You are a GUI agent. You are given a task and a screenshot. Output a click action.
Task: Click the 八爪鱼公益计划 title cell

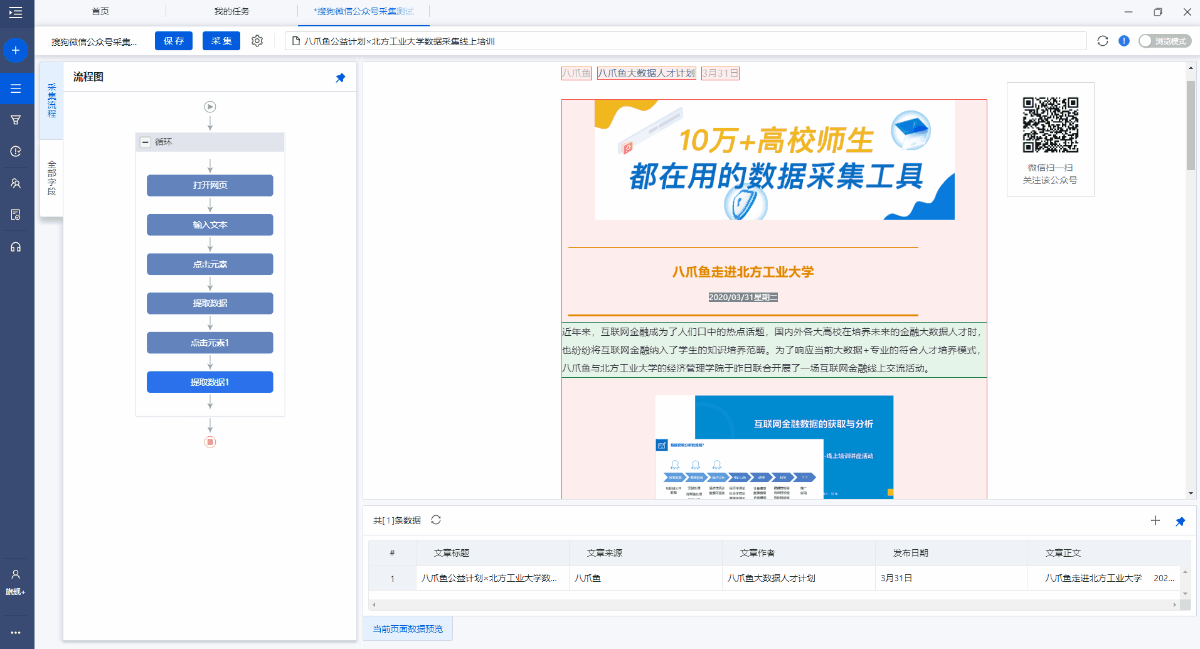click(x=490, y=578)
